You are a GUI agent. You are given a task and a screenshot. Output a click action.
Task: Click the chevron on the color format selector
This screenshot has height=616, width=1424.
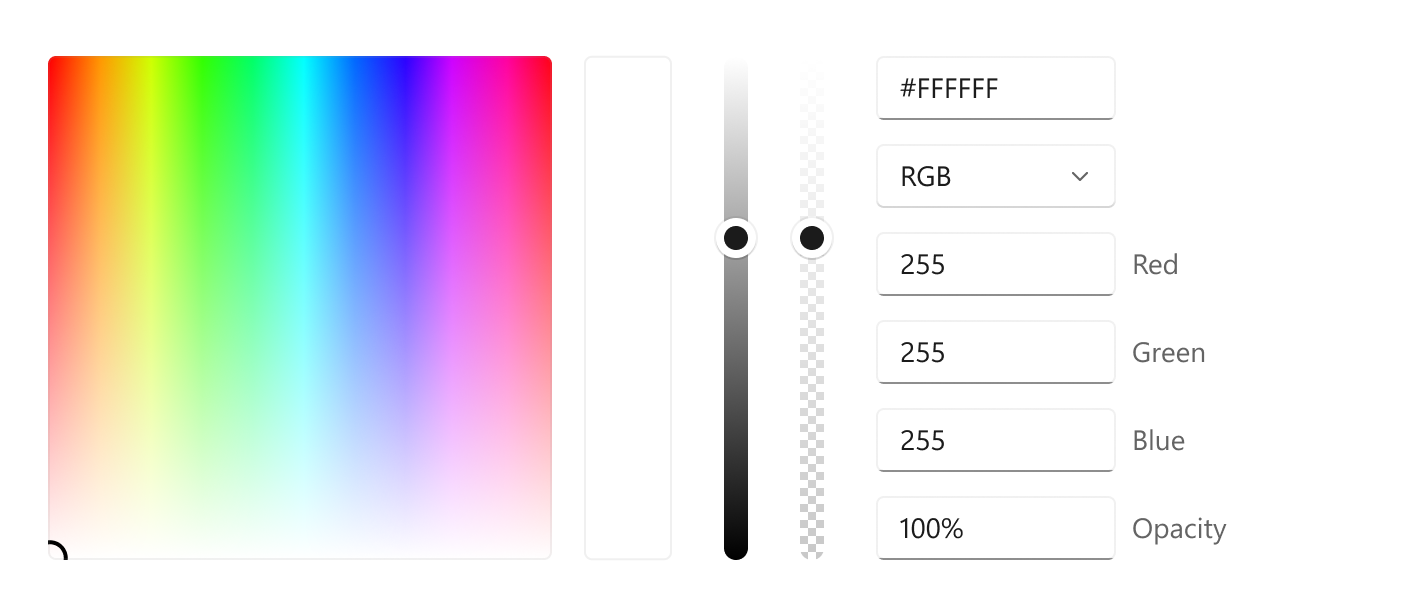(x=1080, y=176)
